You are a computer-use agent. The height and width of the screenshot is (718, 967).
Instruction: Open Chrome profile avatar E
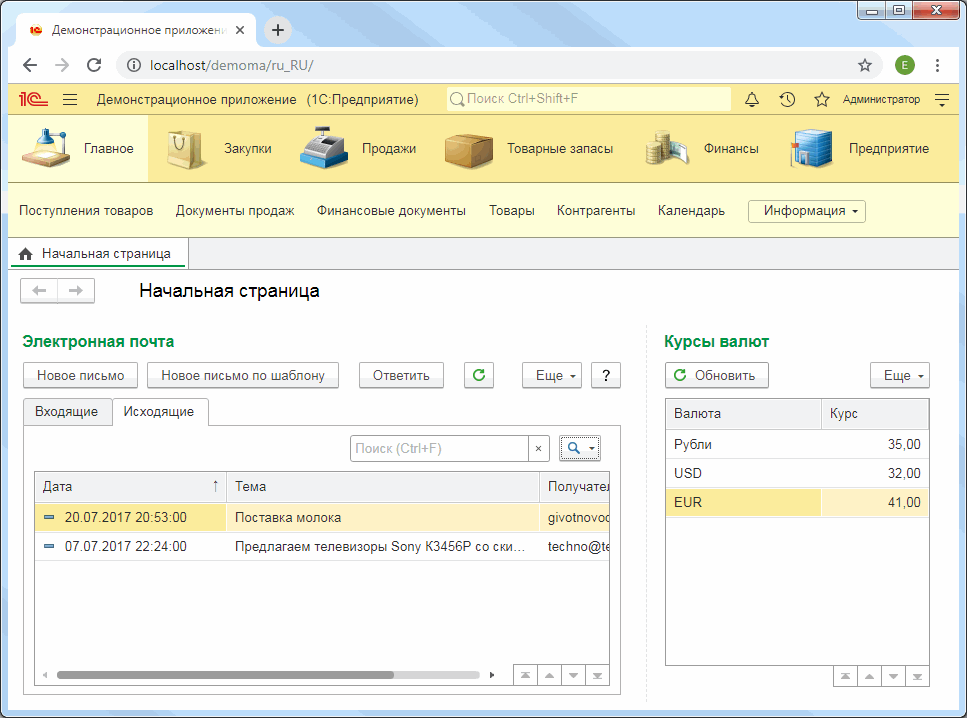point(905,65)
